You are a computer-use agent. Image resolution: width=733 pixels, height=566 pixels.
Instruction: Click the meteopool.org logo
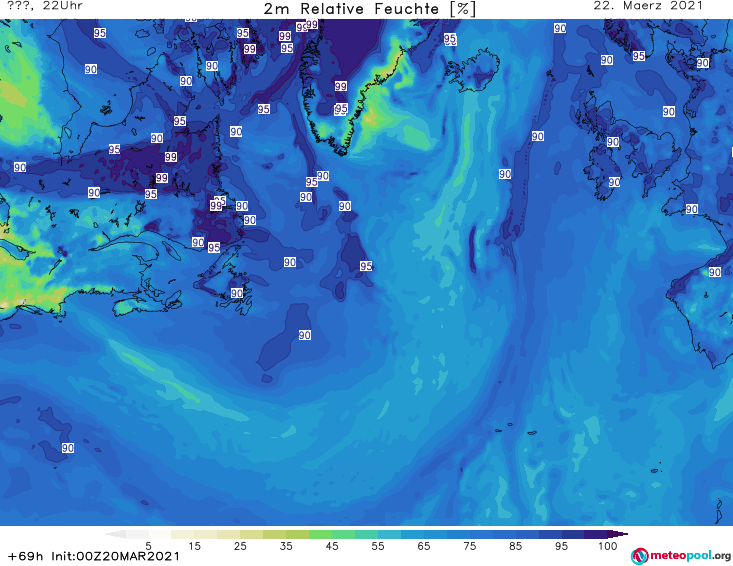[681, 556]
